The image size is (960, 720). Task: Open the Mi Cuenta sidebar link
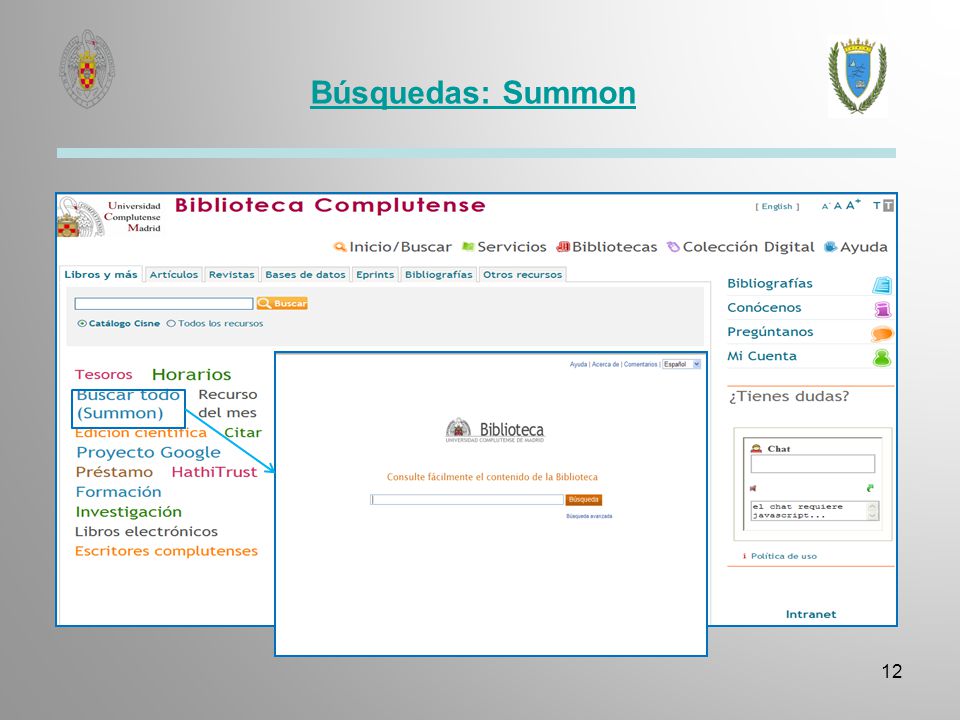point(762,356)
